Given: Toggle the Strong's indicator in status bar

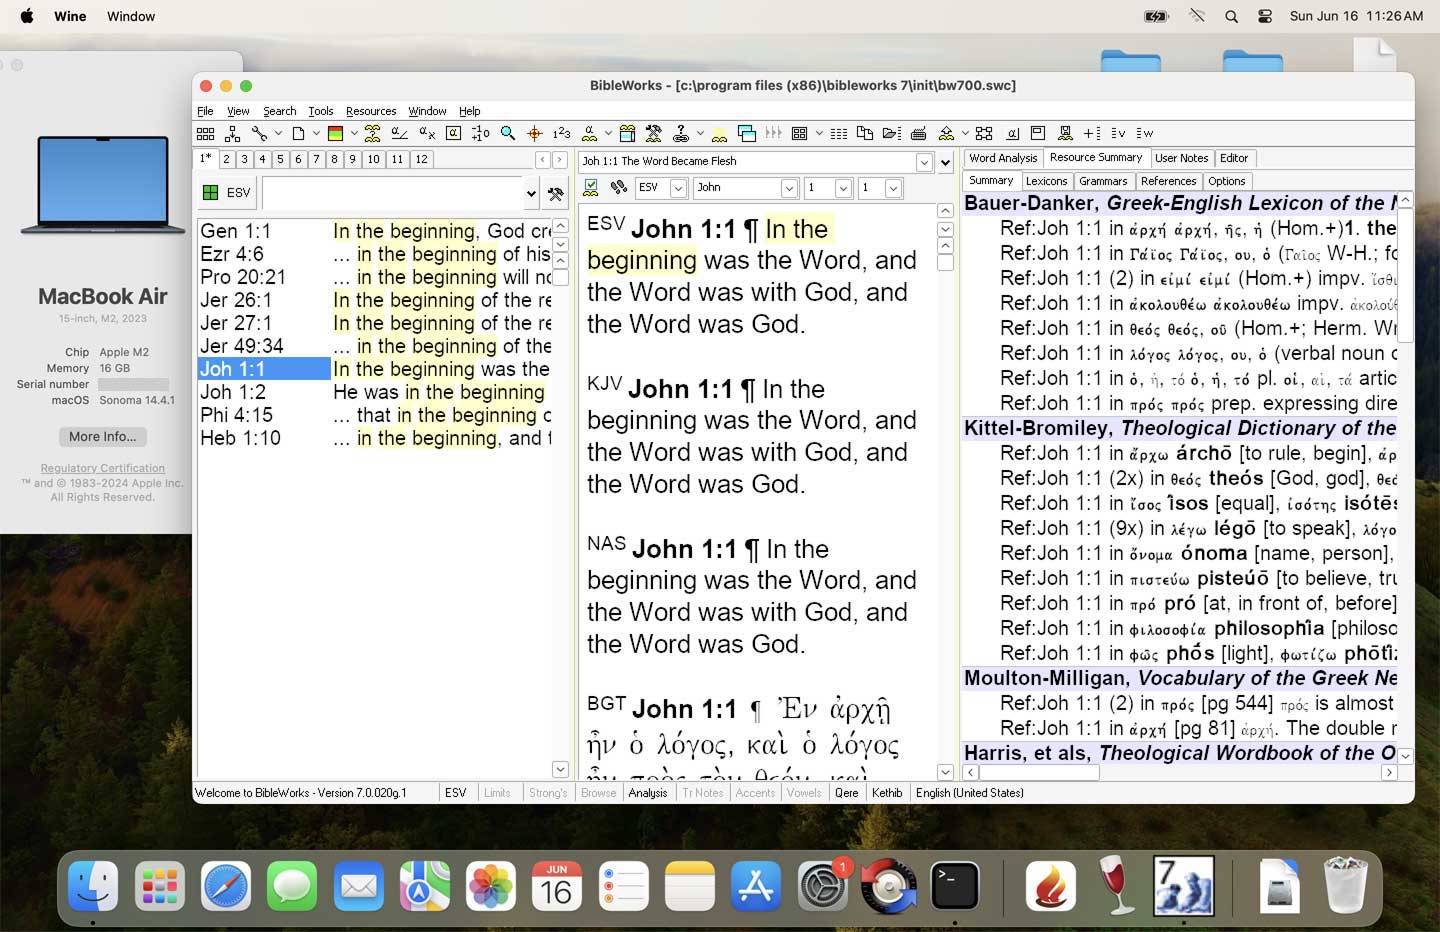Looking at the screenshot, I should (x=547, y=793).
